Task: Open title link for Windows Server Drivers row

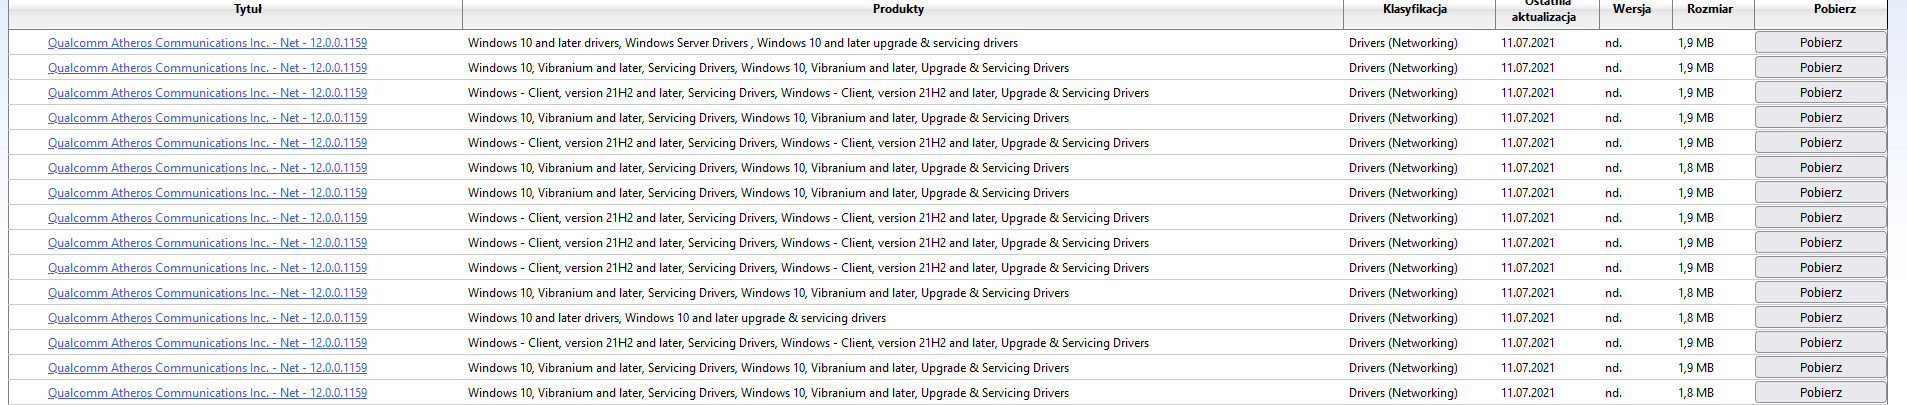Action: [x=207, y=43]
